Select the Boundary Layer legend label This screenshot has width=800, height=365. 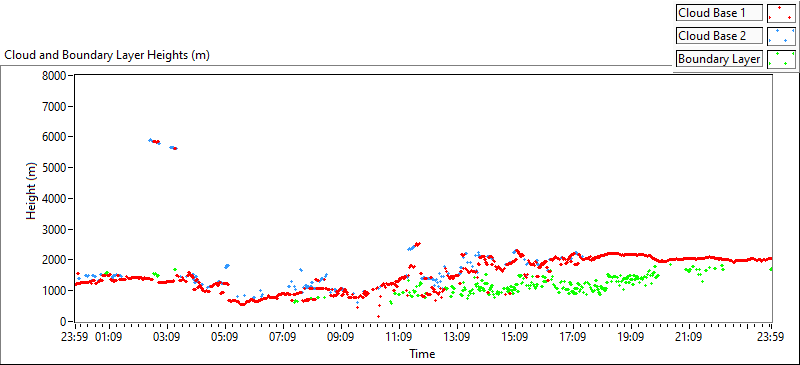click(x=719, y=59)
